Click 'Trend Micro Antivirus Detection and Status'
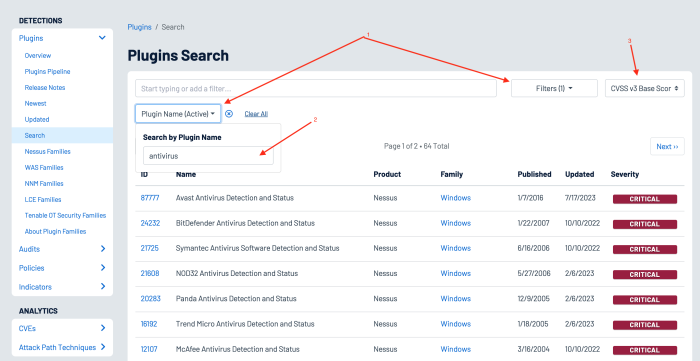Image resolution: width=700 pixels, height=361 pixels. pos(245,324)
